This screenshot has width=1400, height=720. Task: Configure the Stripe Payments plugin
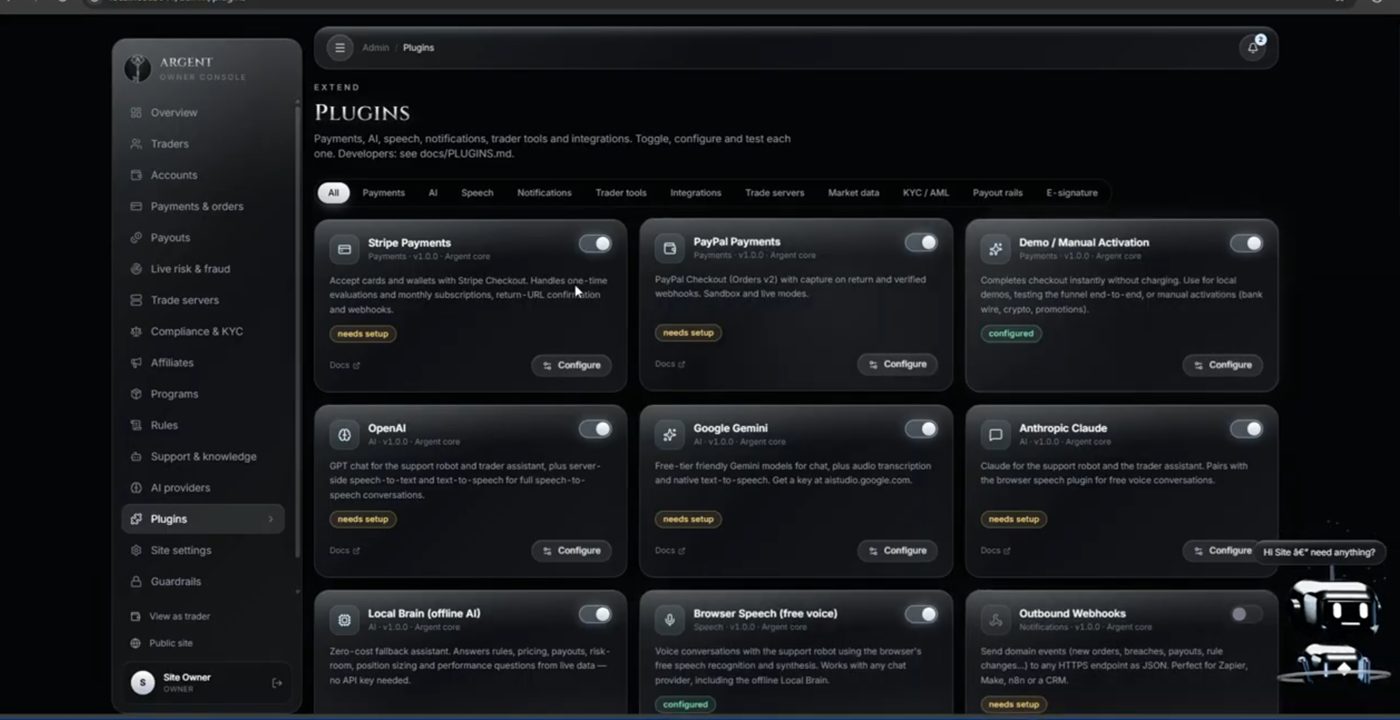pyautogui.click(x=571, y=365)
